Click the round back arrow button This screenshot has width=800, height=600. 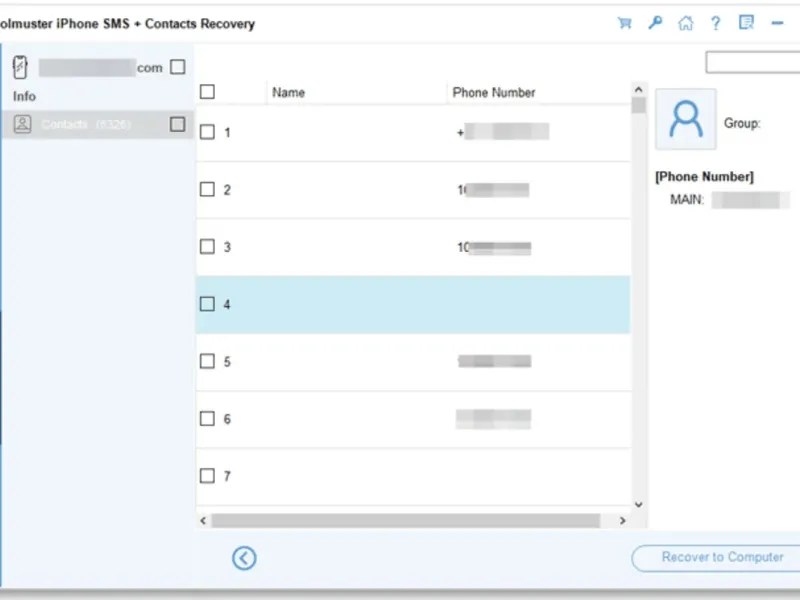click(x=244, y=558)
